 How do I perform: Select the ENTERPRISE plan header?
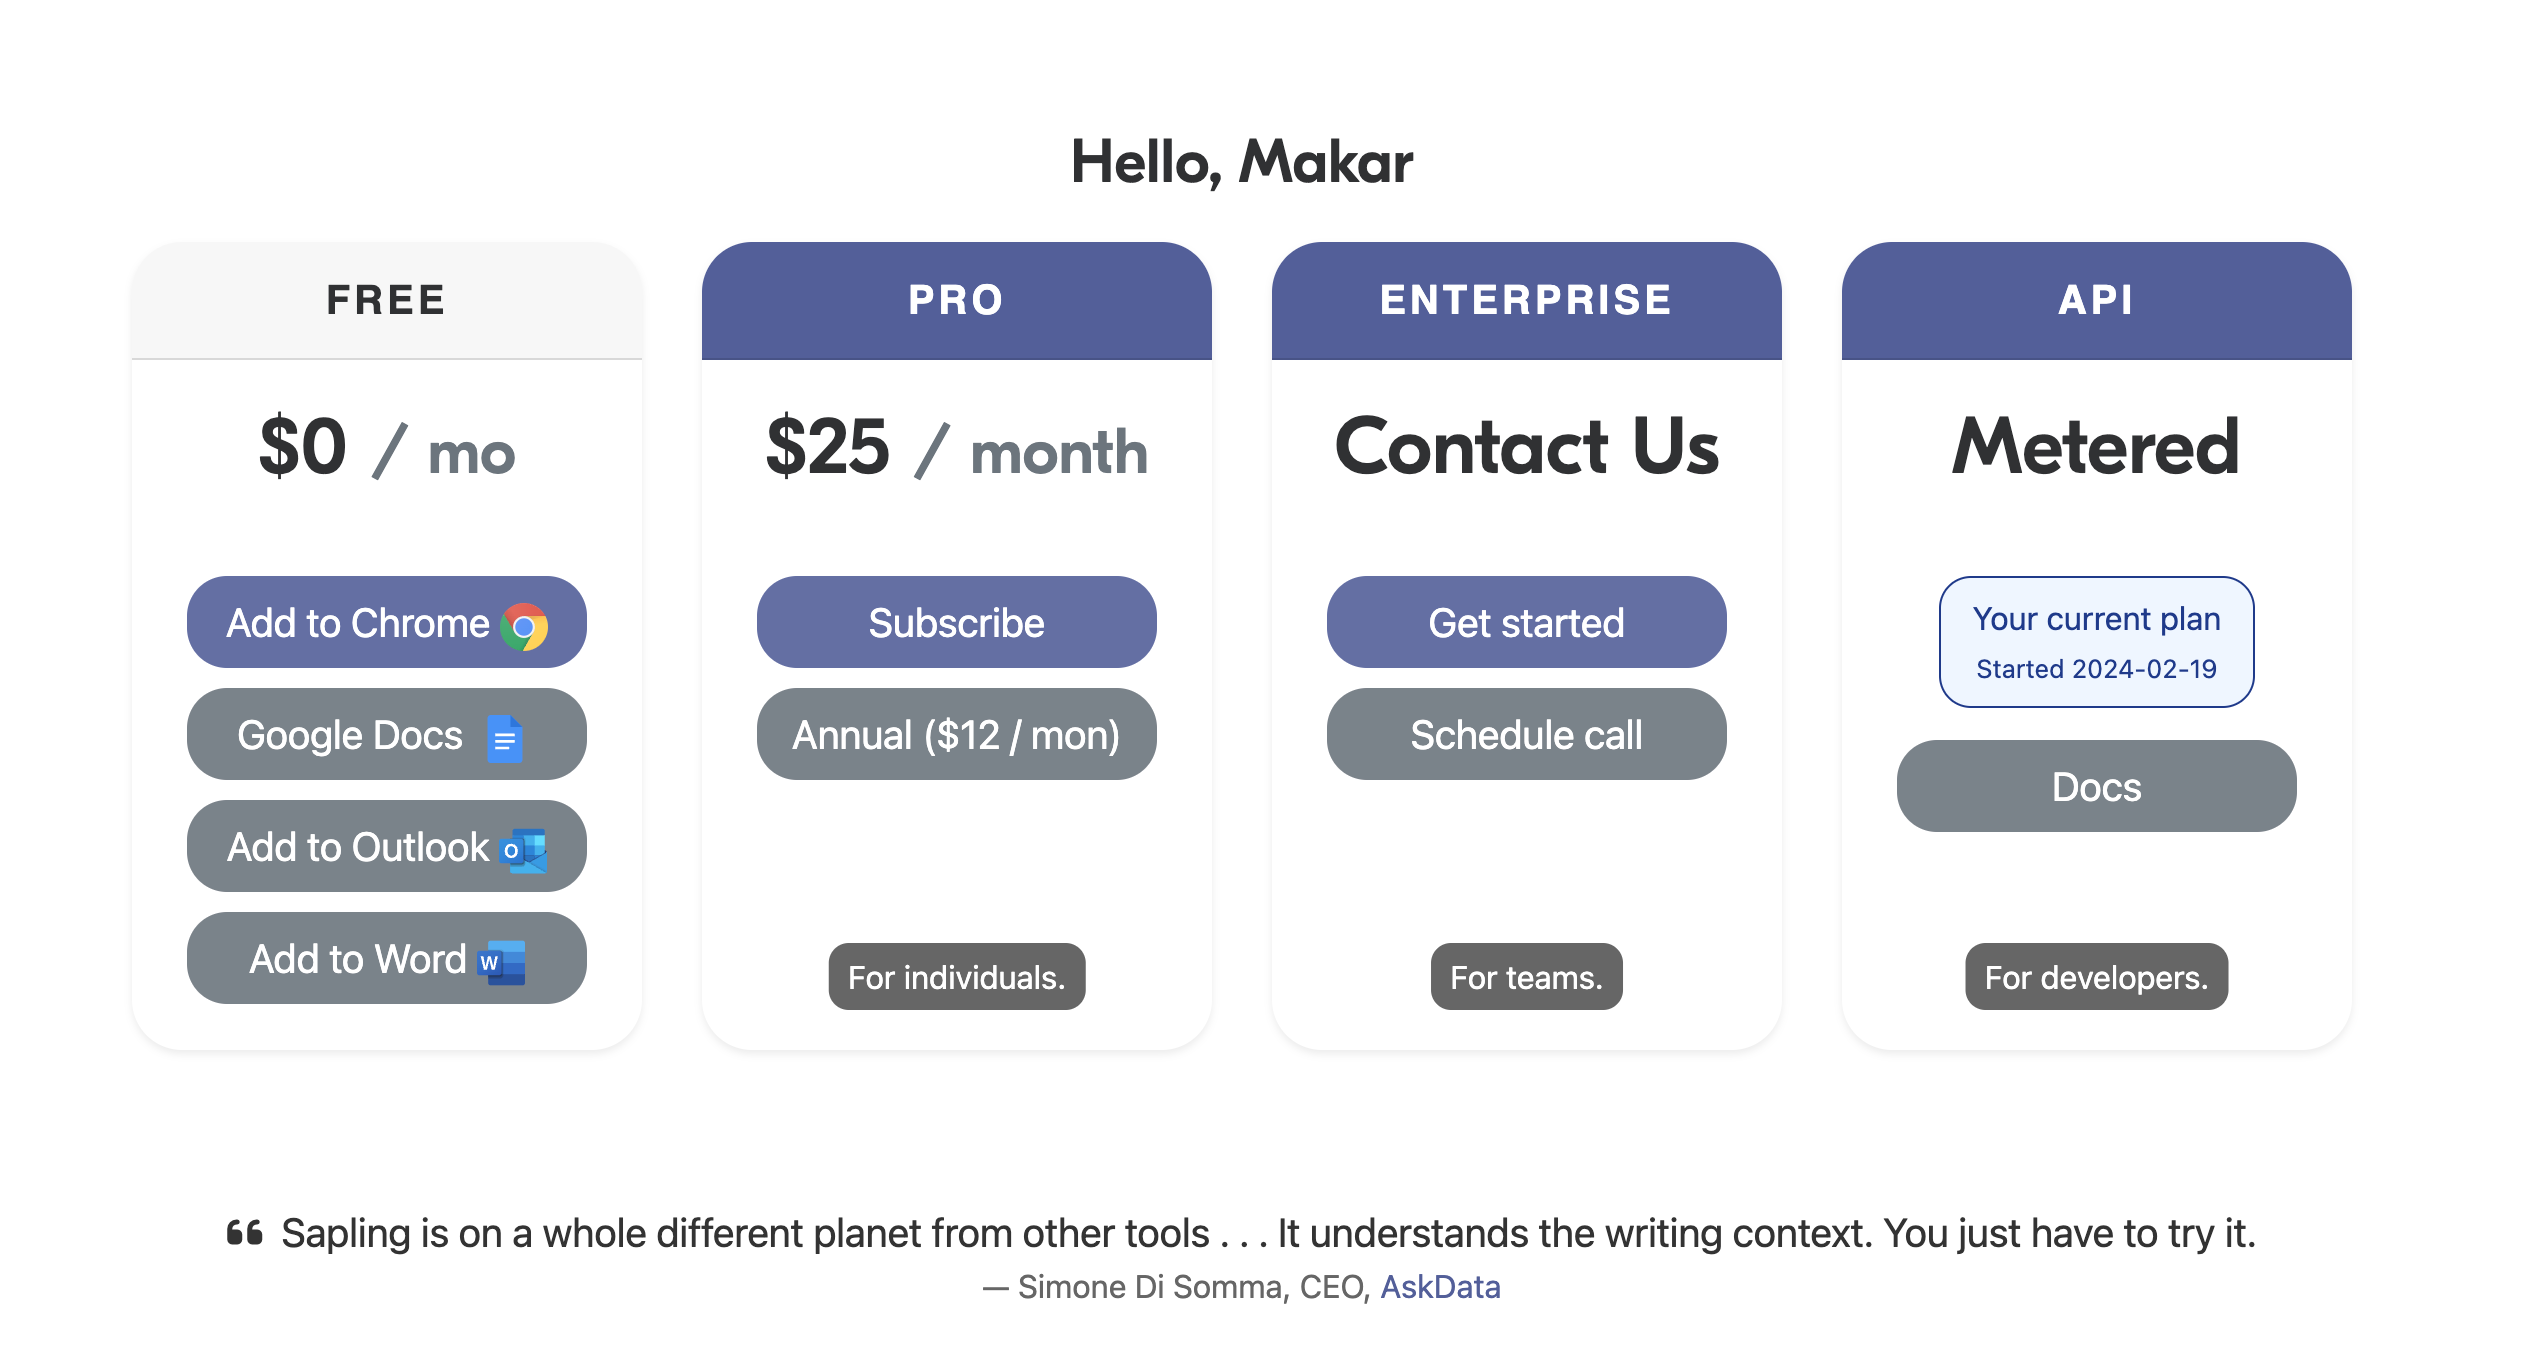point(1526,300)
